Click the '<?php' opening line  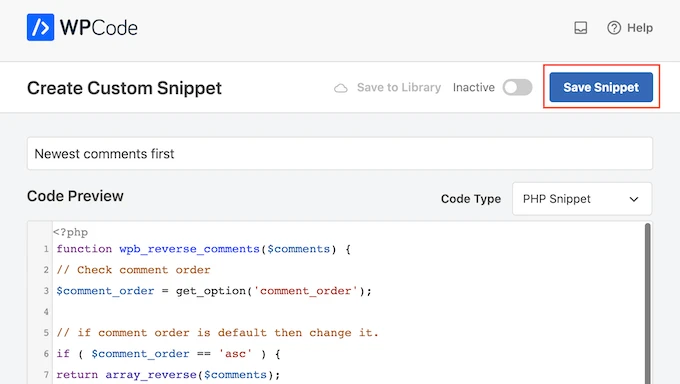[x=70, y=232]
